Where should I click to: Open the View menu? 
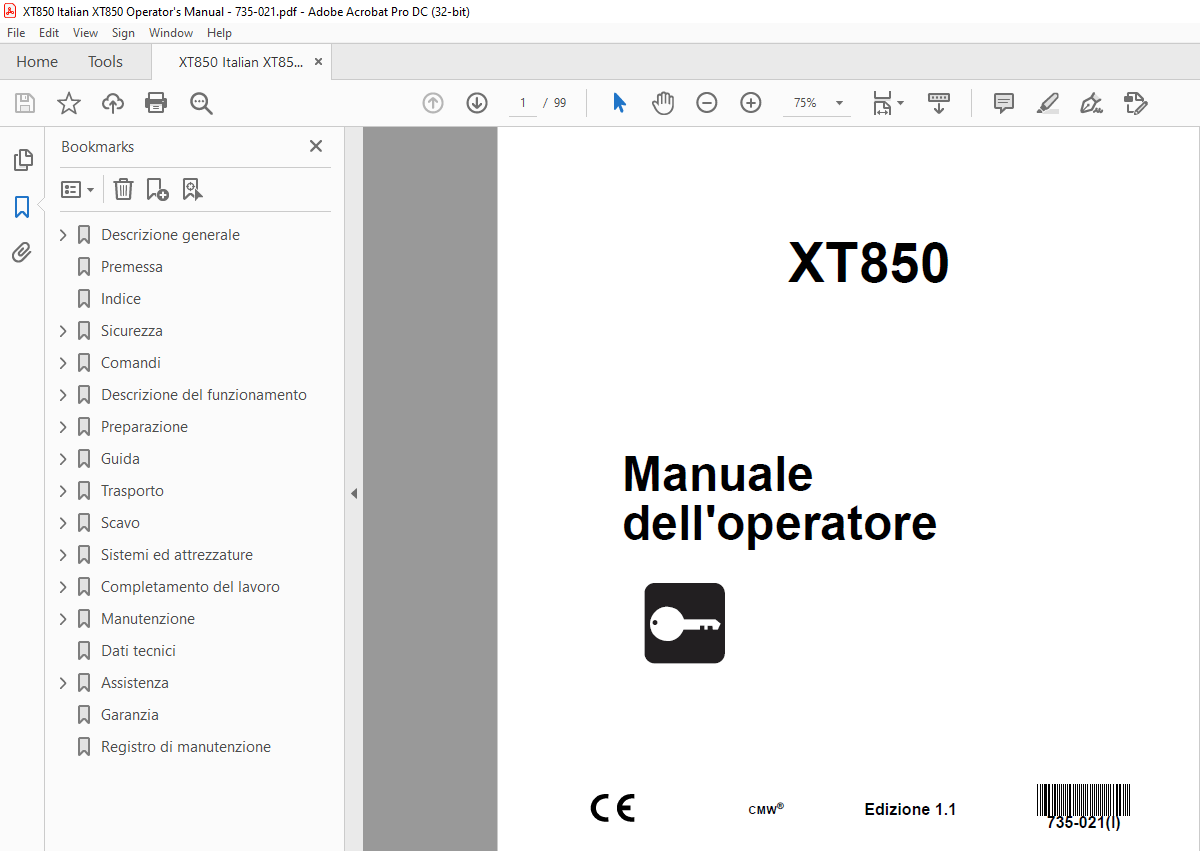click(x=85, y=33)
